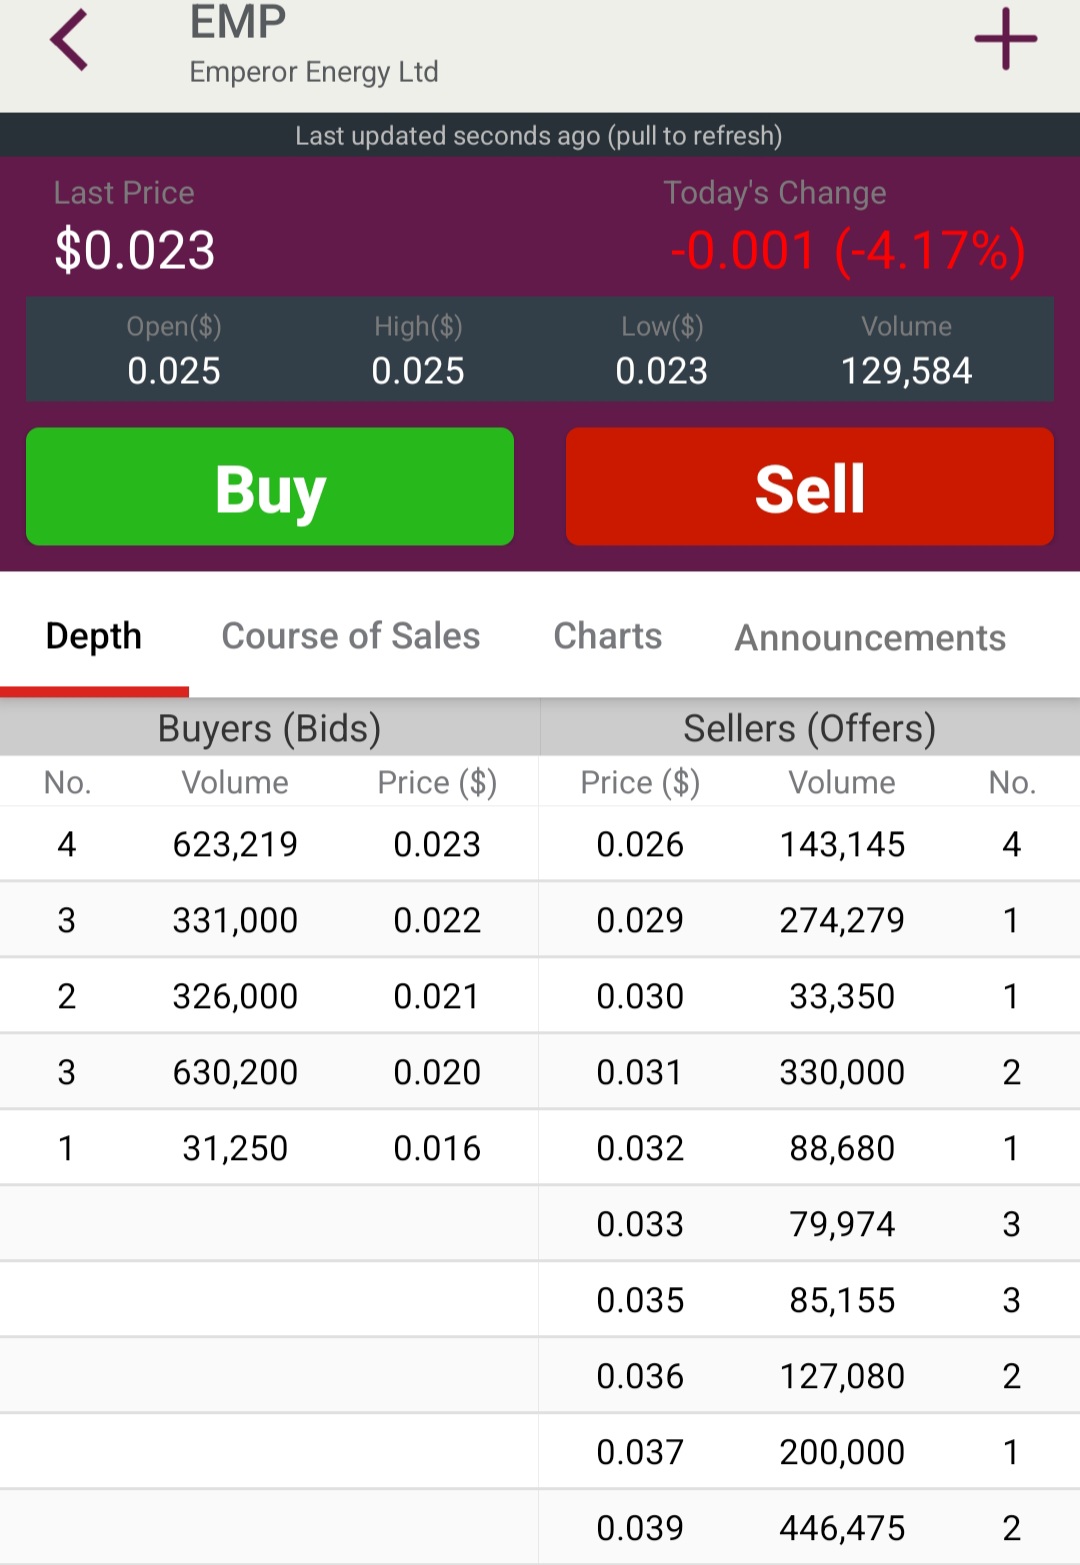Select offer volume 79,974
The height and width of the screenshot is (1565, 1080).
tap(842, 1225)
